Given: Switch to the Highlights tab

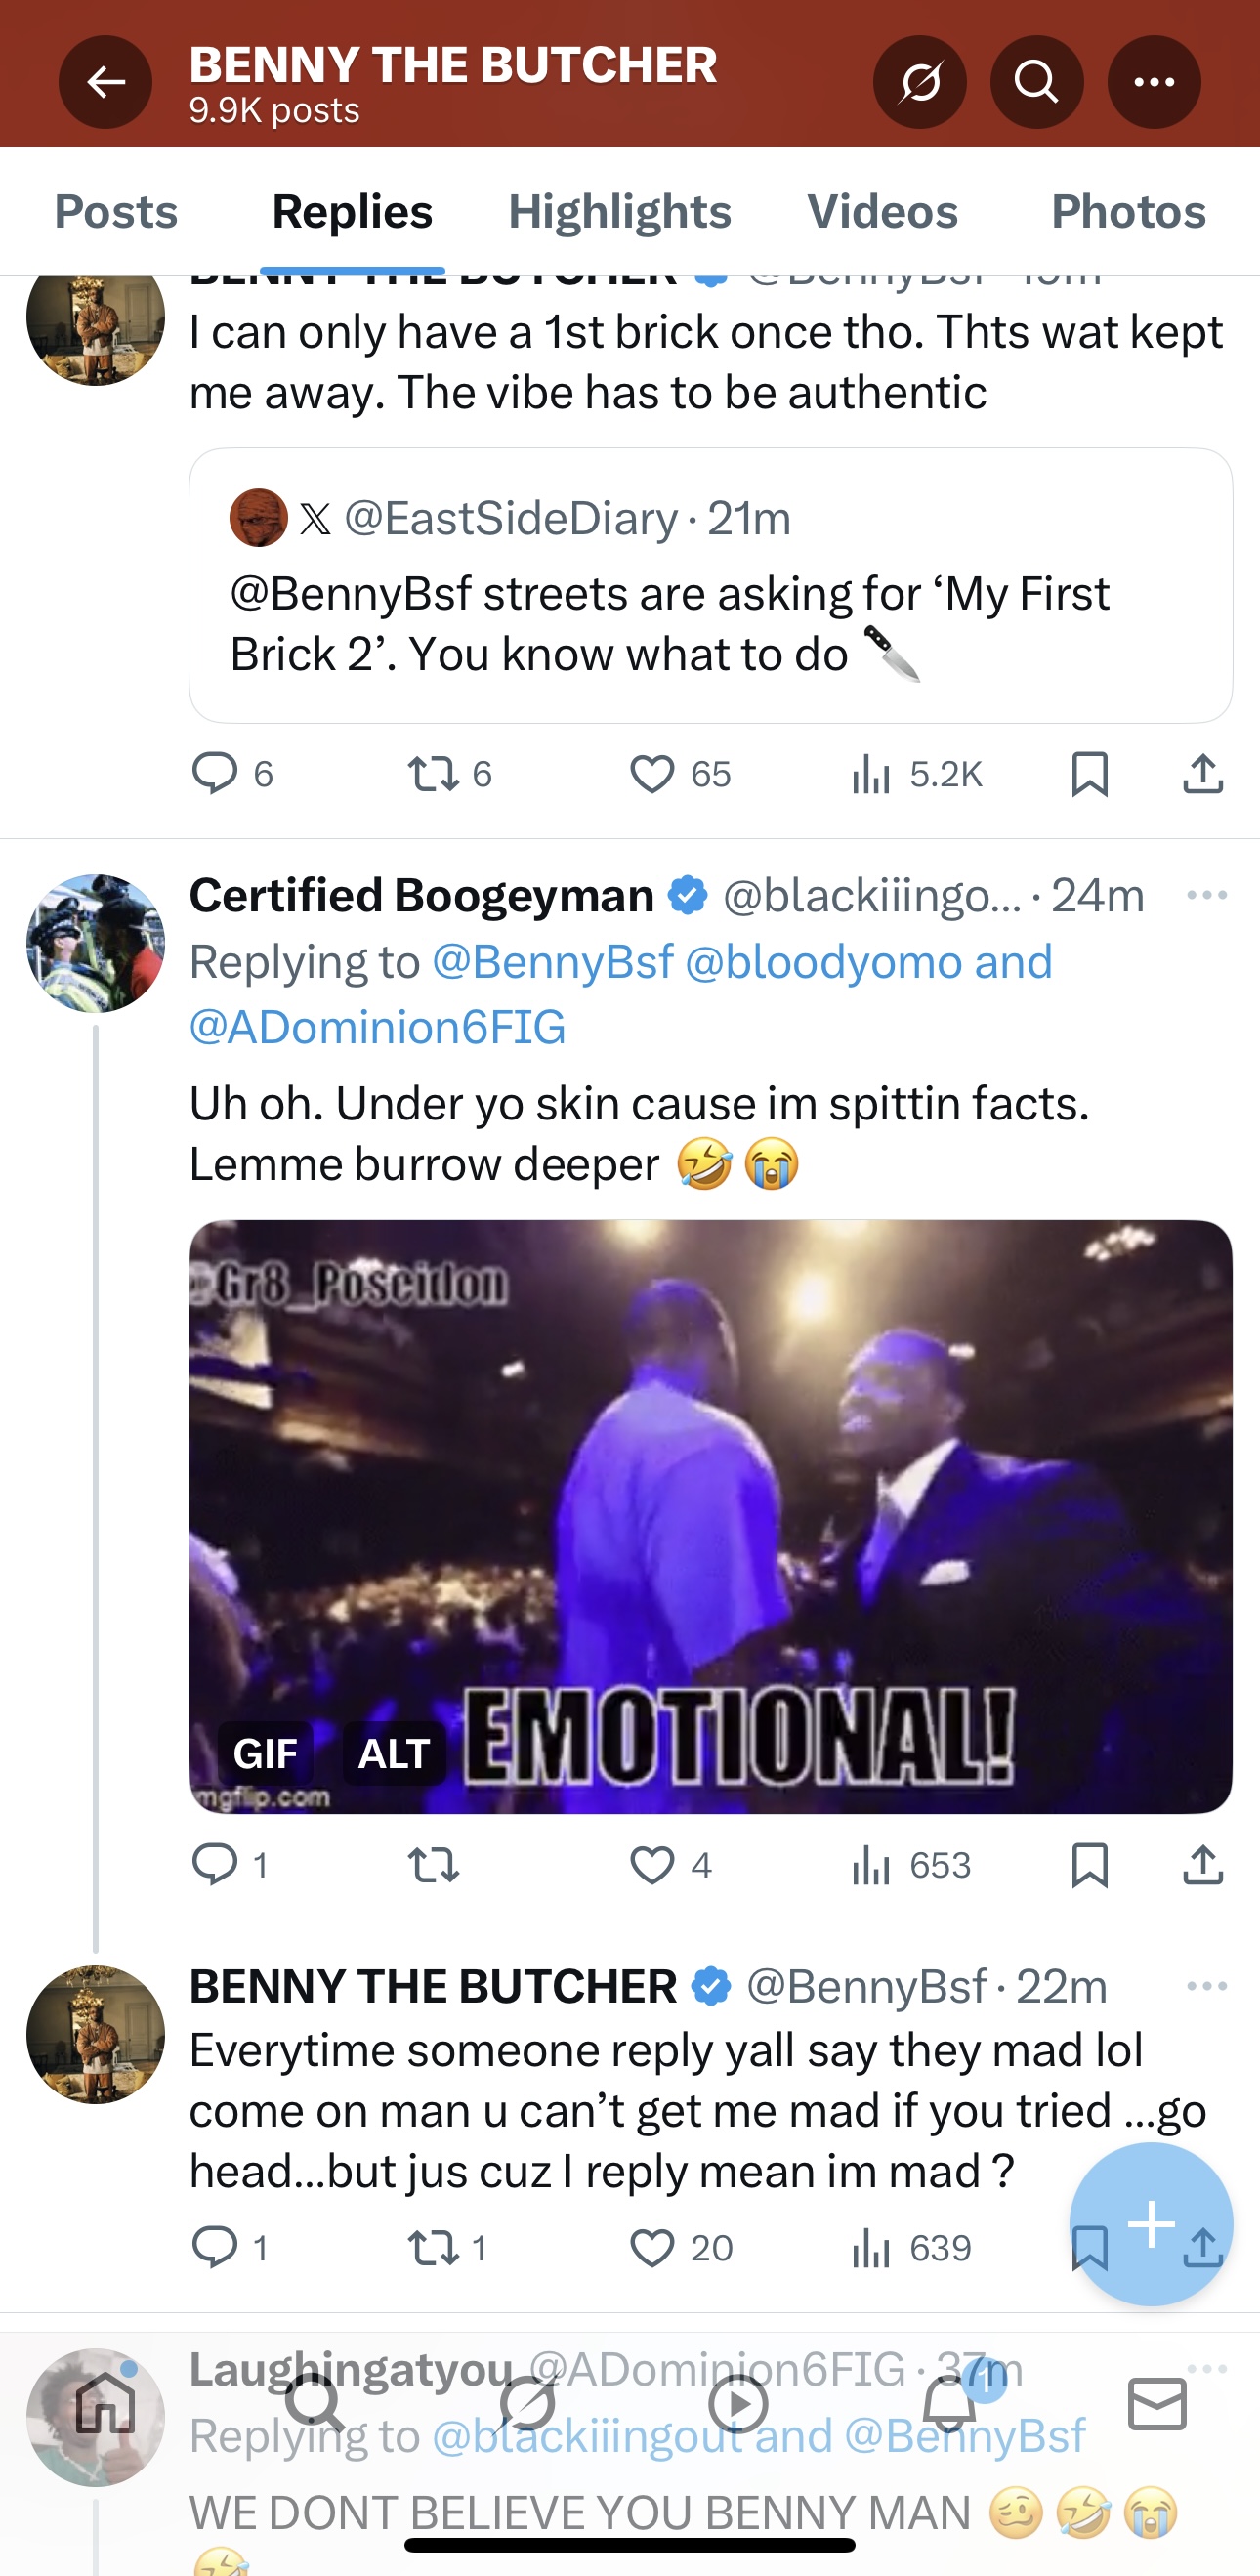Looking at the screenshot, I should point(619,212).
